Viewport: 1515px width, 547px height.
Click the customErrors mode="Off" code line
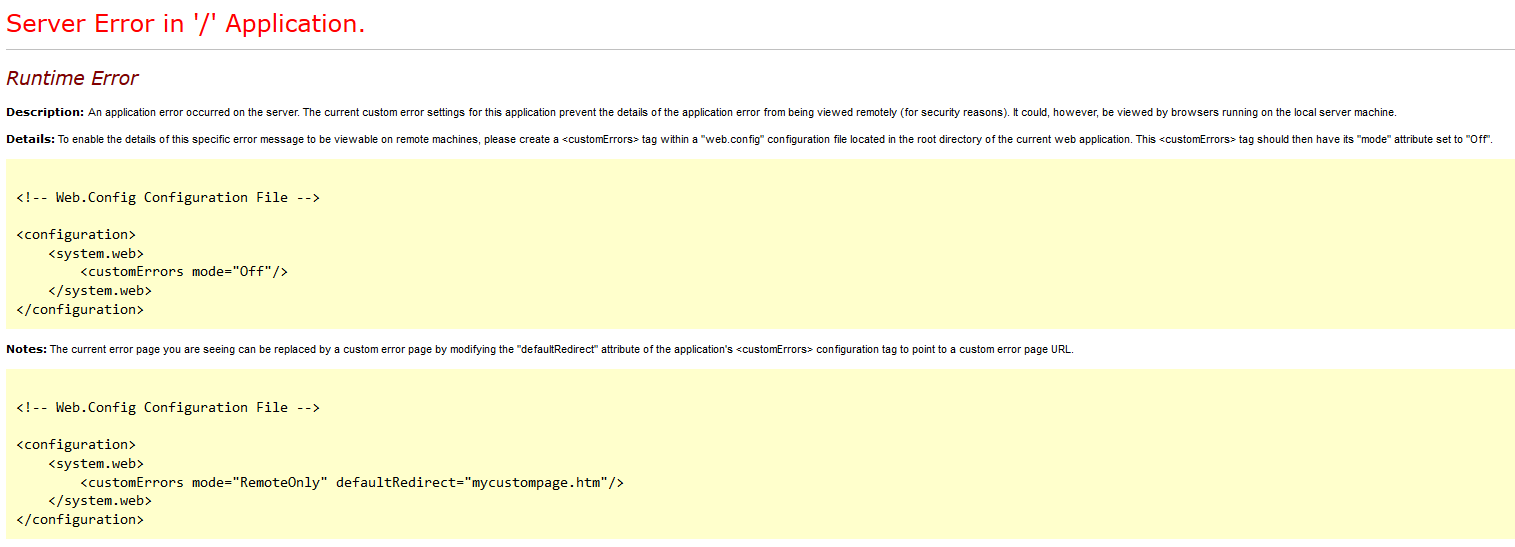(184, 272)
